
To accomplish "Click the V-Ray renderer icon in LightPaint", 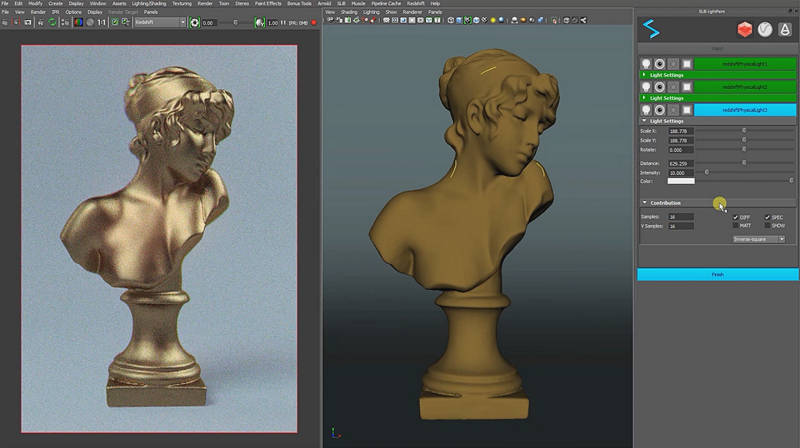I will tap(765, 29).
